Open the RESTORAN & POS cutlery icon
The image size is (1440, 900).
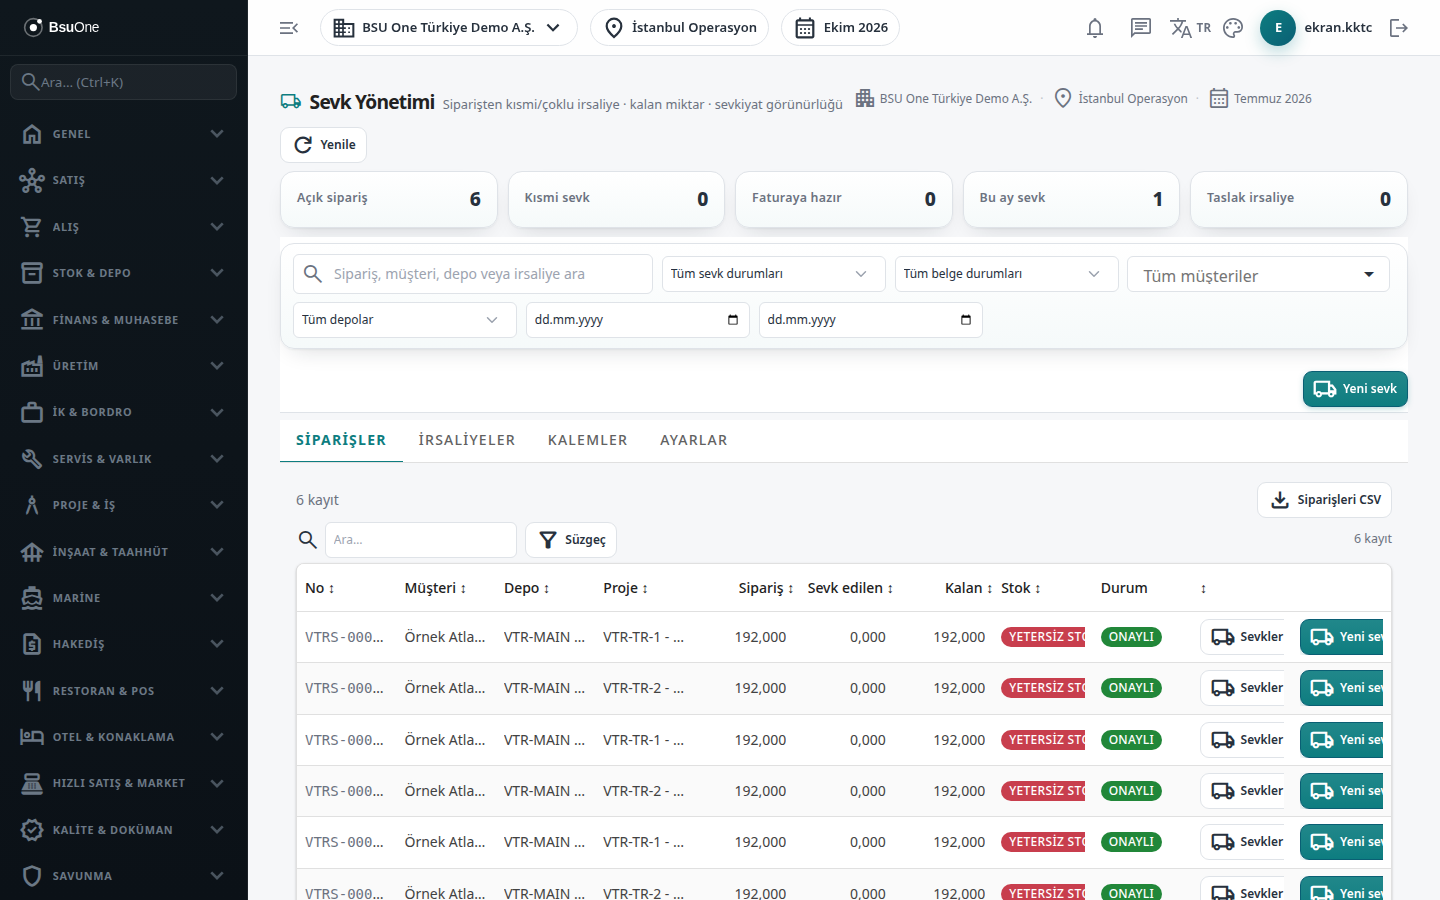pyautogui.click(x=32, y=691)
